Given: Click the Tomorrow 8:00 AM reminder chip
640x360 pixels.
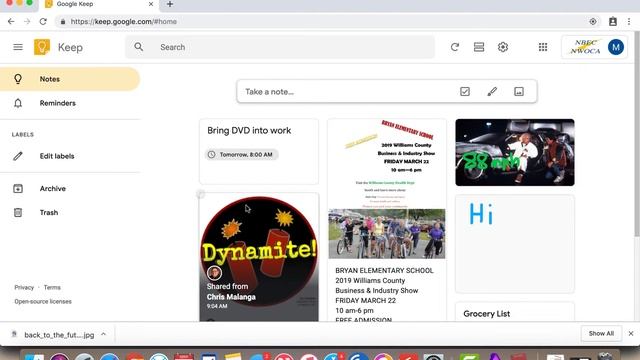Looking at the screenshot, I should [242, 155].
